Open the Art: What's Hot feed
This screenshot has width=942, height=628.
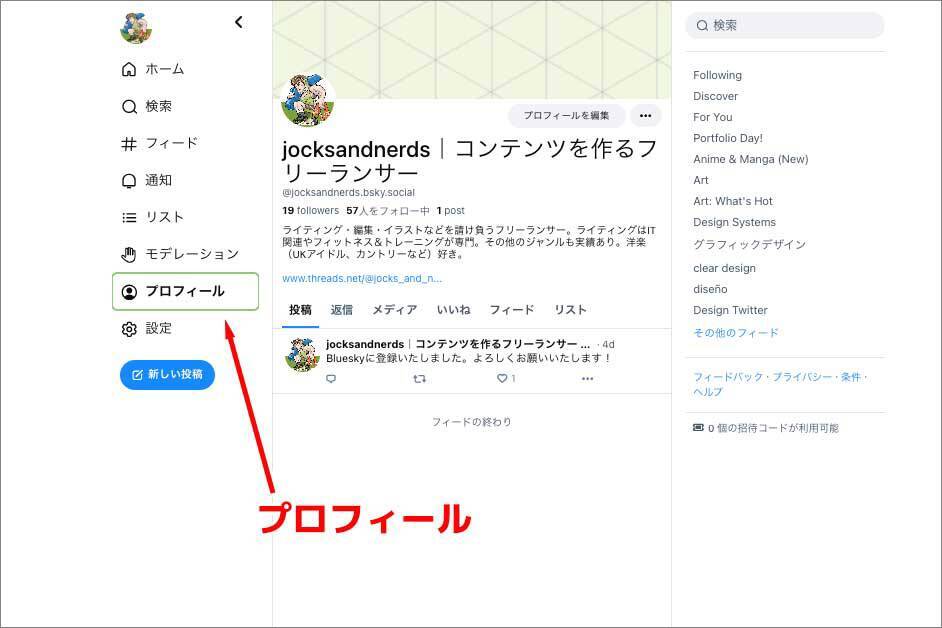733,201
